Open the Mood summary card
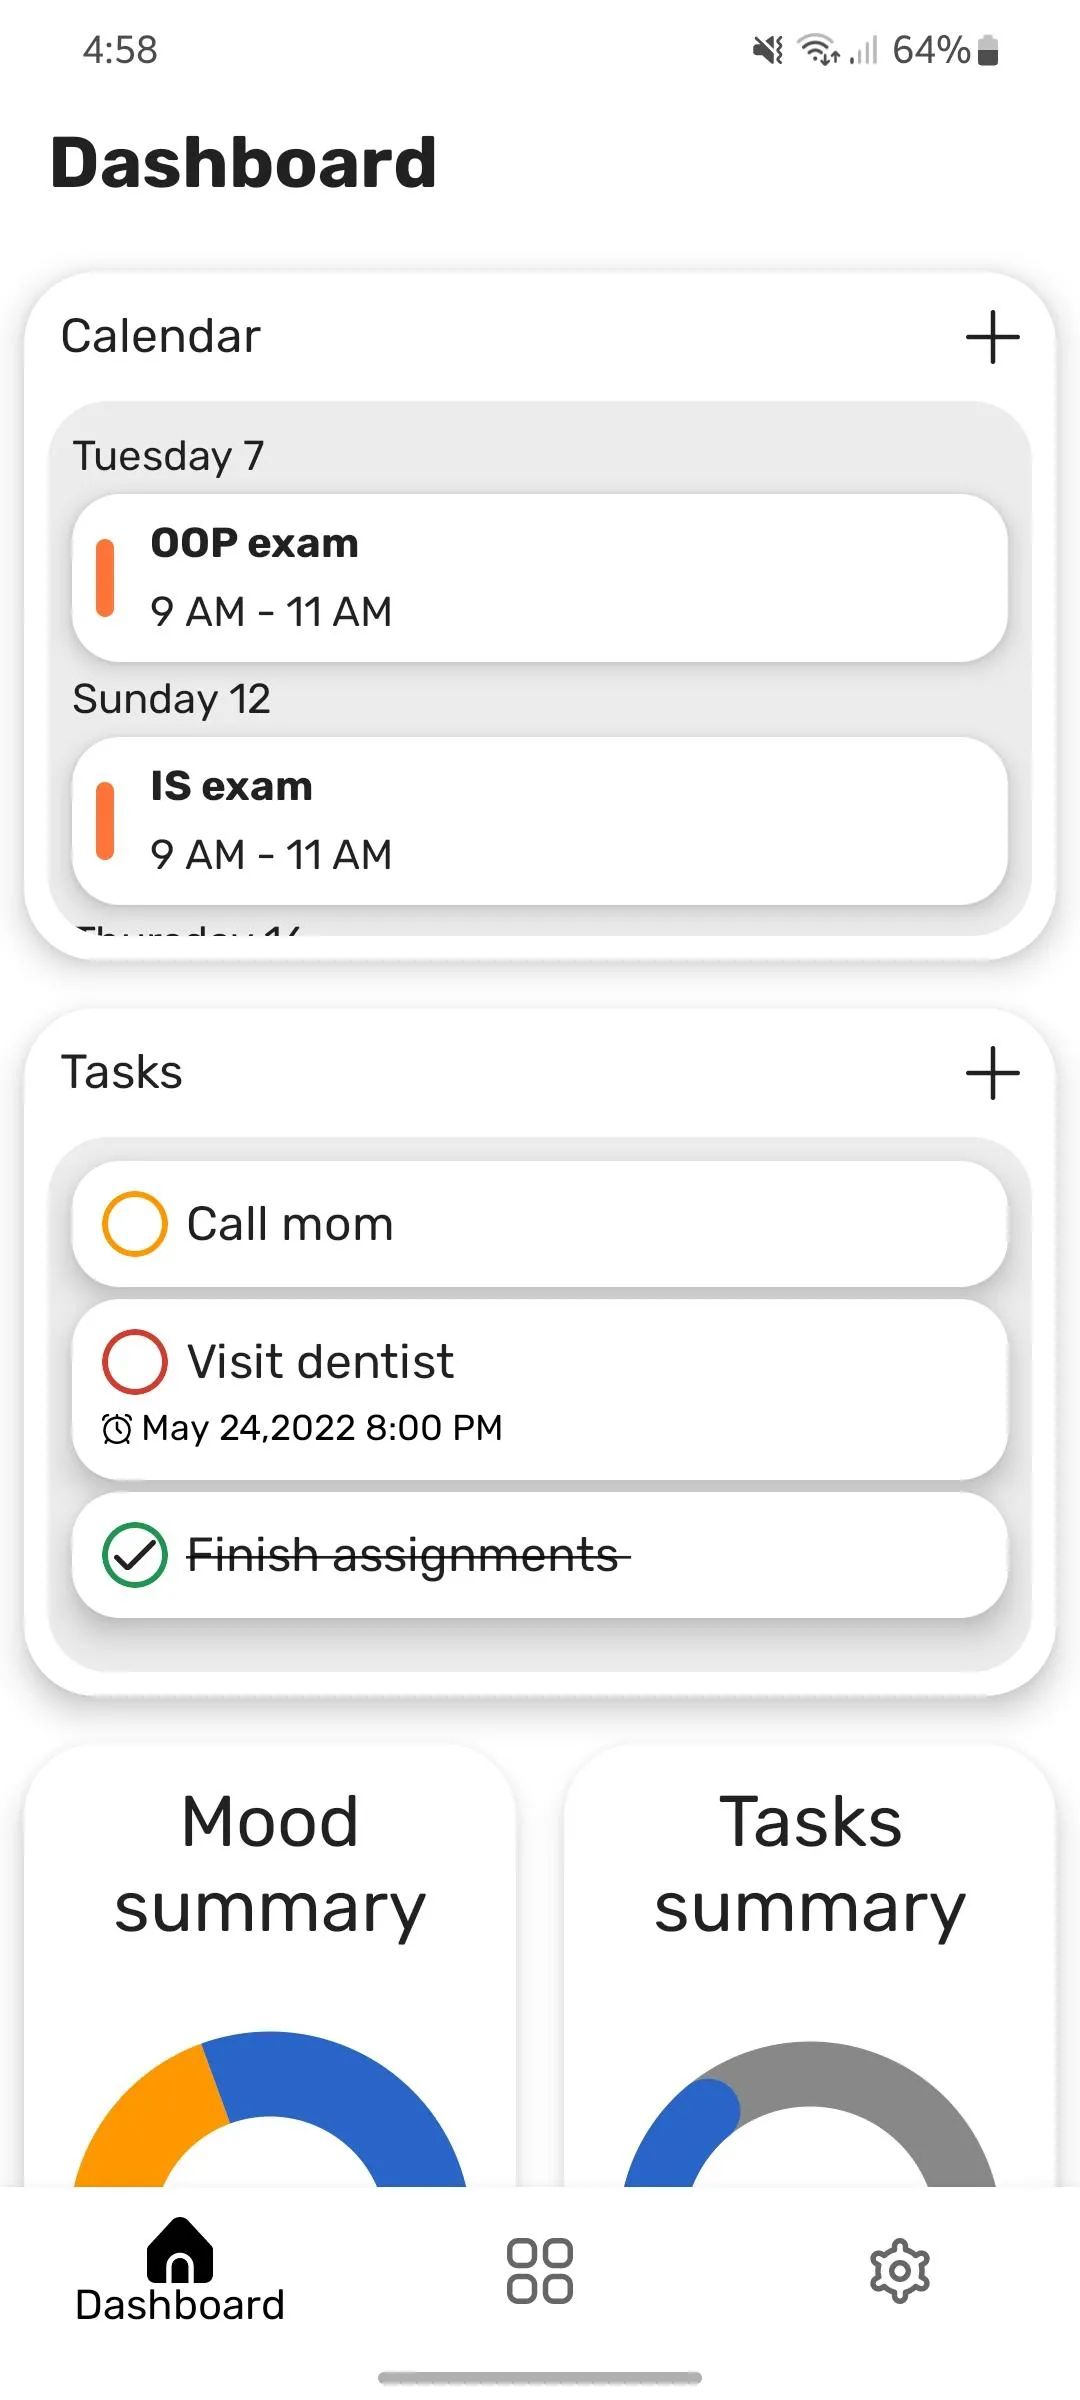The height and width of the screenshot is (2400, 1080). [270, 1865]
